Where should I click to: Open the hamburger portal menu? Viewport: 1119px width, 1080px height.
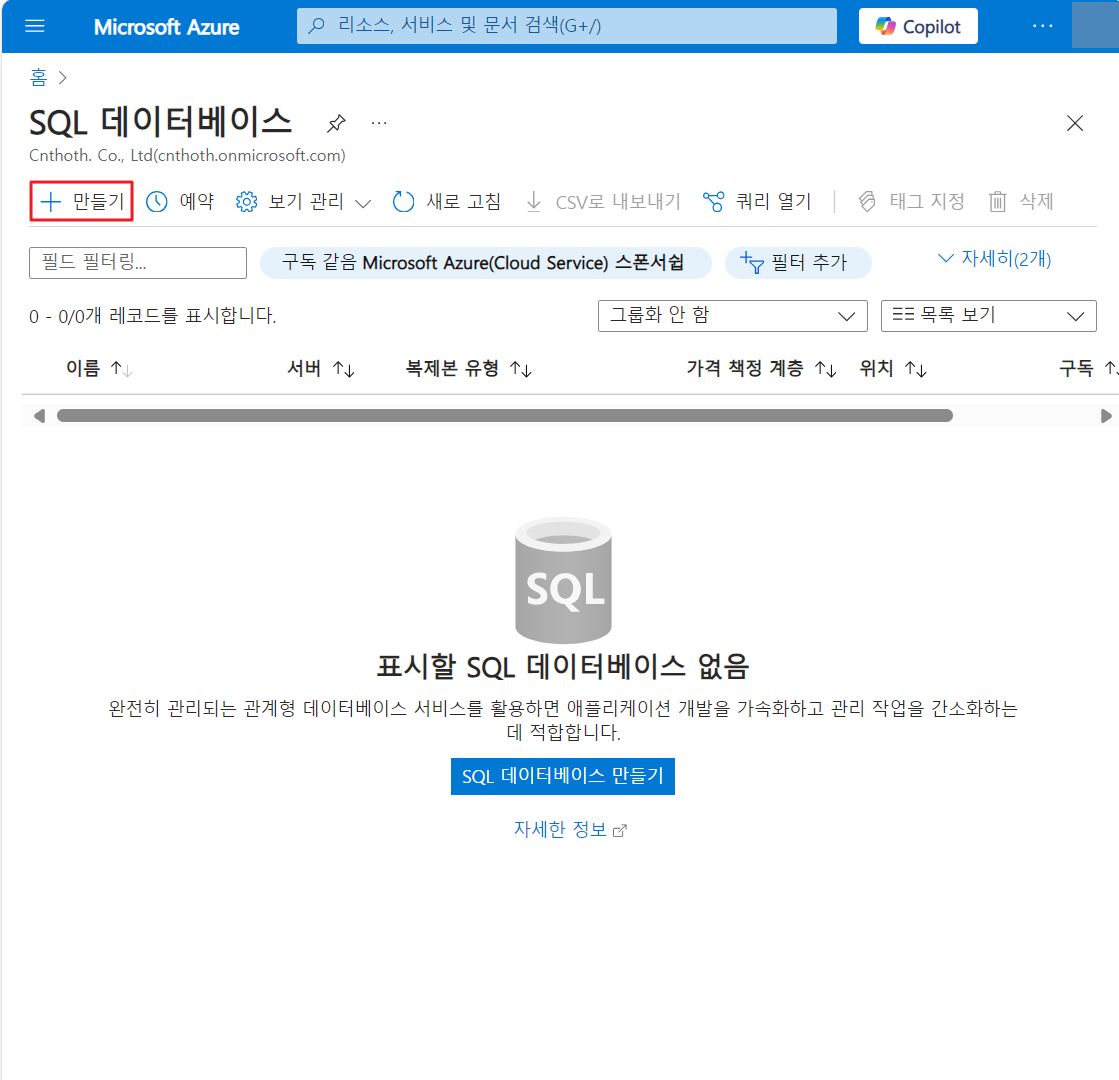coord(34,26)
